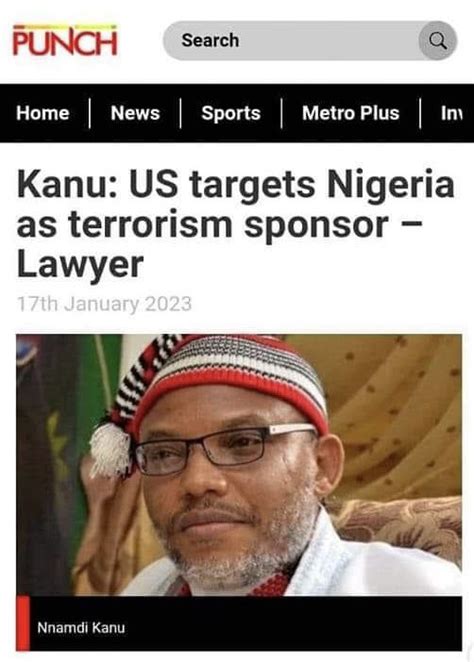
Task: Click the 17th January 2023 date
Action: click(x=104, y=304)
